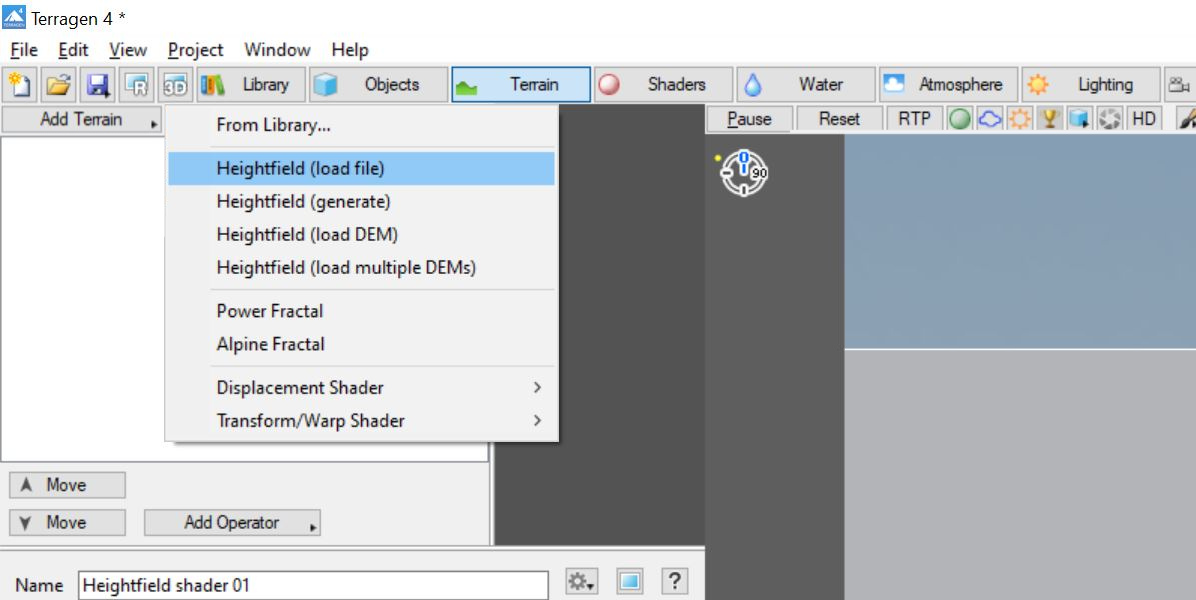Expand the Displacement Shader submenu
The width and height of the screenshot is (1196, 600).
(x=362, y=387)
